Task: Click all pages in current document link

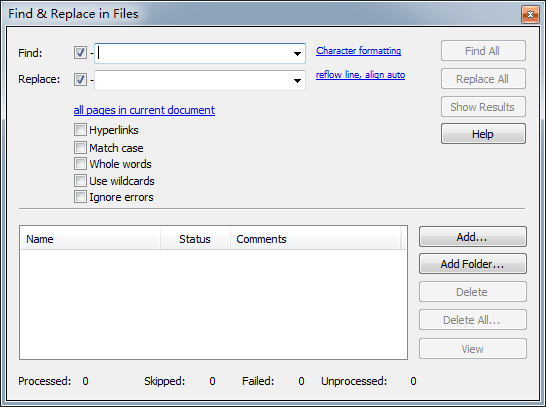Action: pos(144,110)
